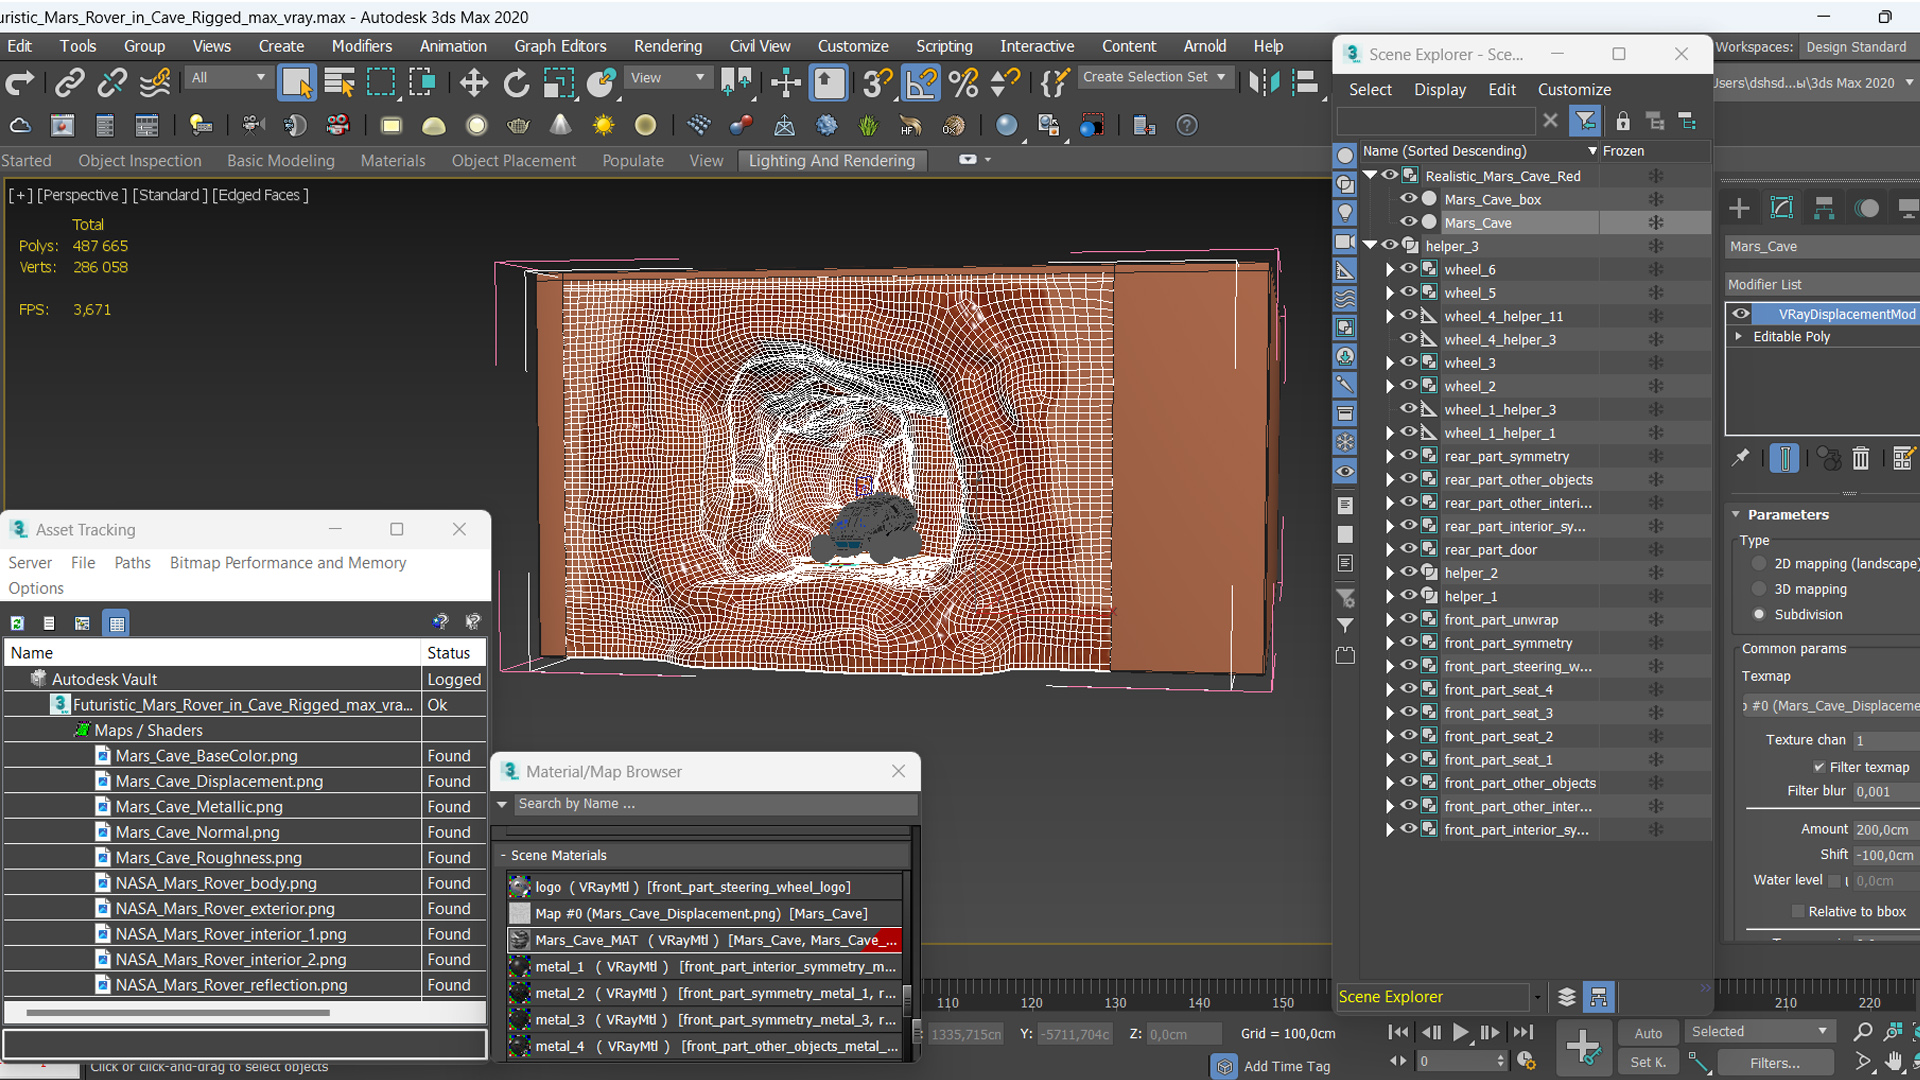Switch to Object Placement tab
The width and height of the screenshot is (1920, 1080).
[x=513, y=160]
